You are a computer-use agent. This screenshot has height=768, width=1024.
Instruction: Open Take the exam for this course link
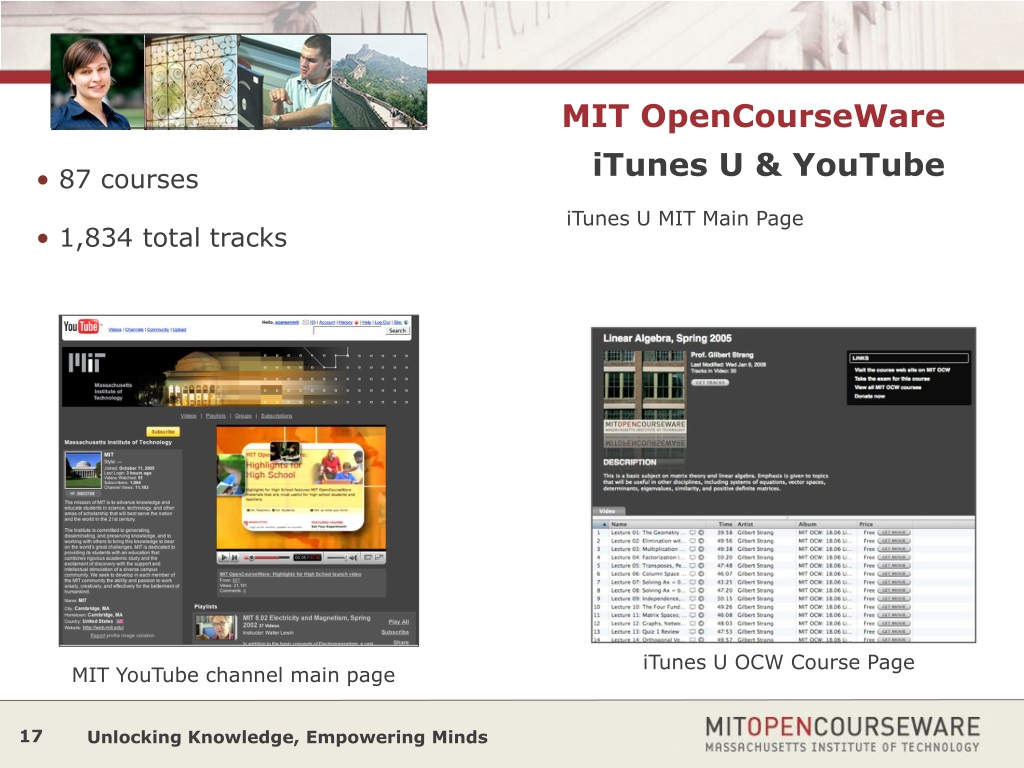[x=891, y=379]
